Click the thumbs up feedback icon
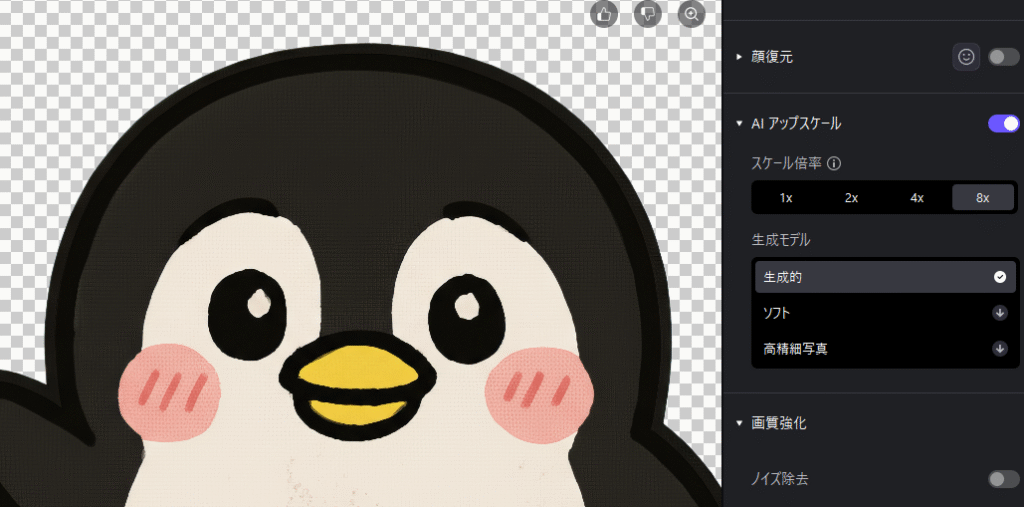The image size is (1024, 507). pos(604,14)
